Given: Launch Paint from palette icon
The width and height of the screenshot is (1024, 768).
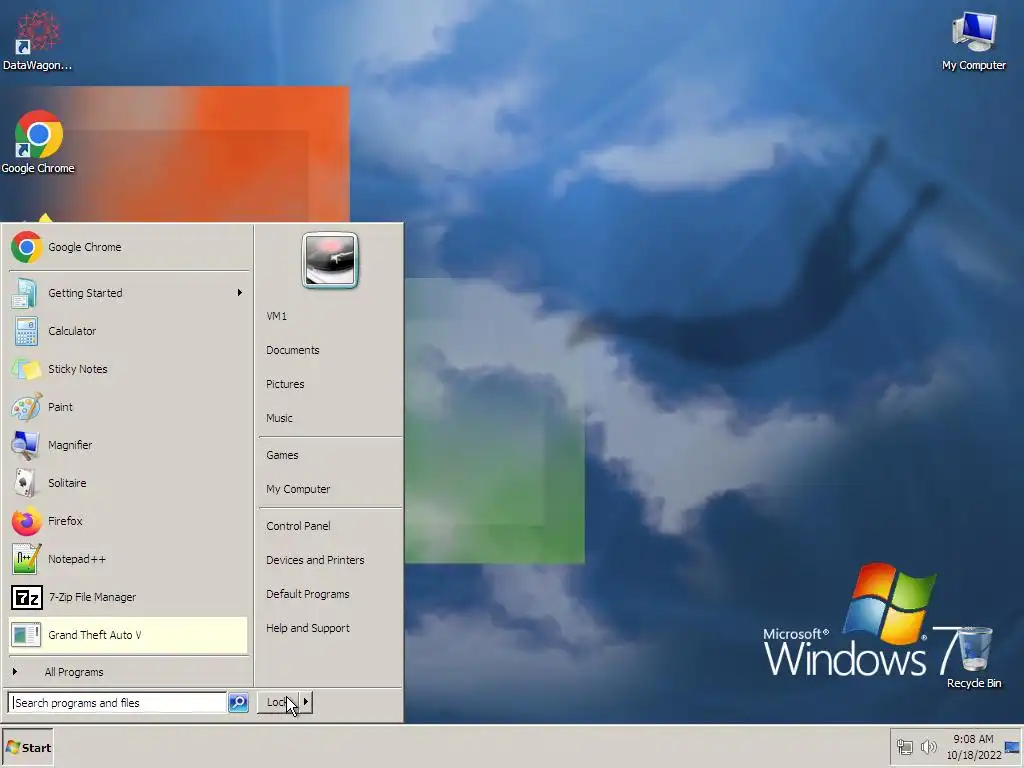Looking at the screenshot, I should 26,407.
